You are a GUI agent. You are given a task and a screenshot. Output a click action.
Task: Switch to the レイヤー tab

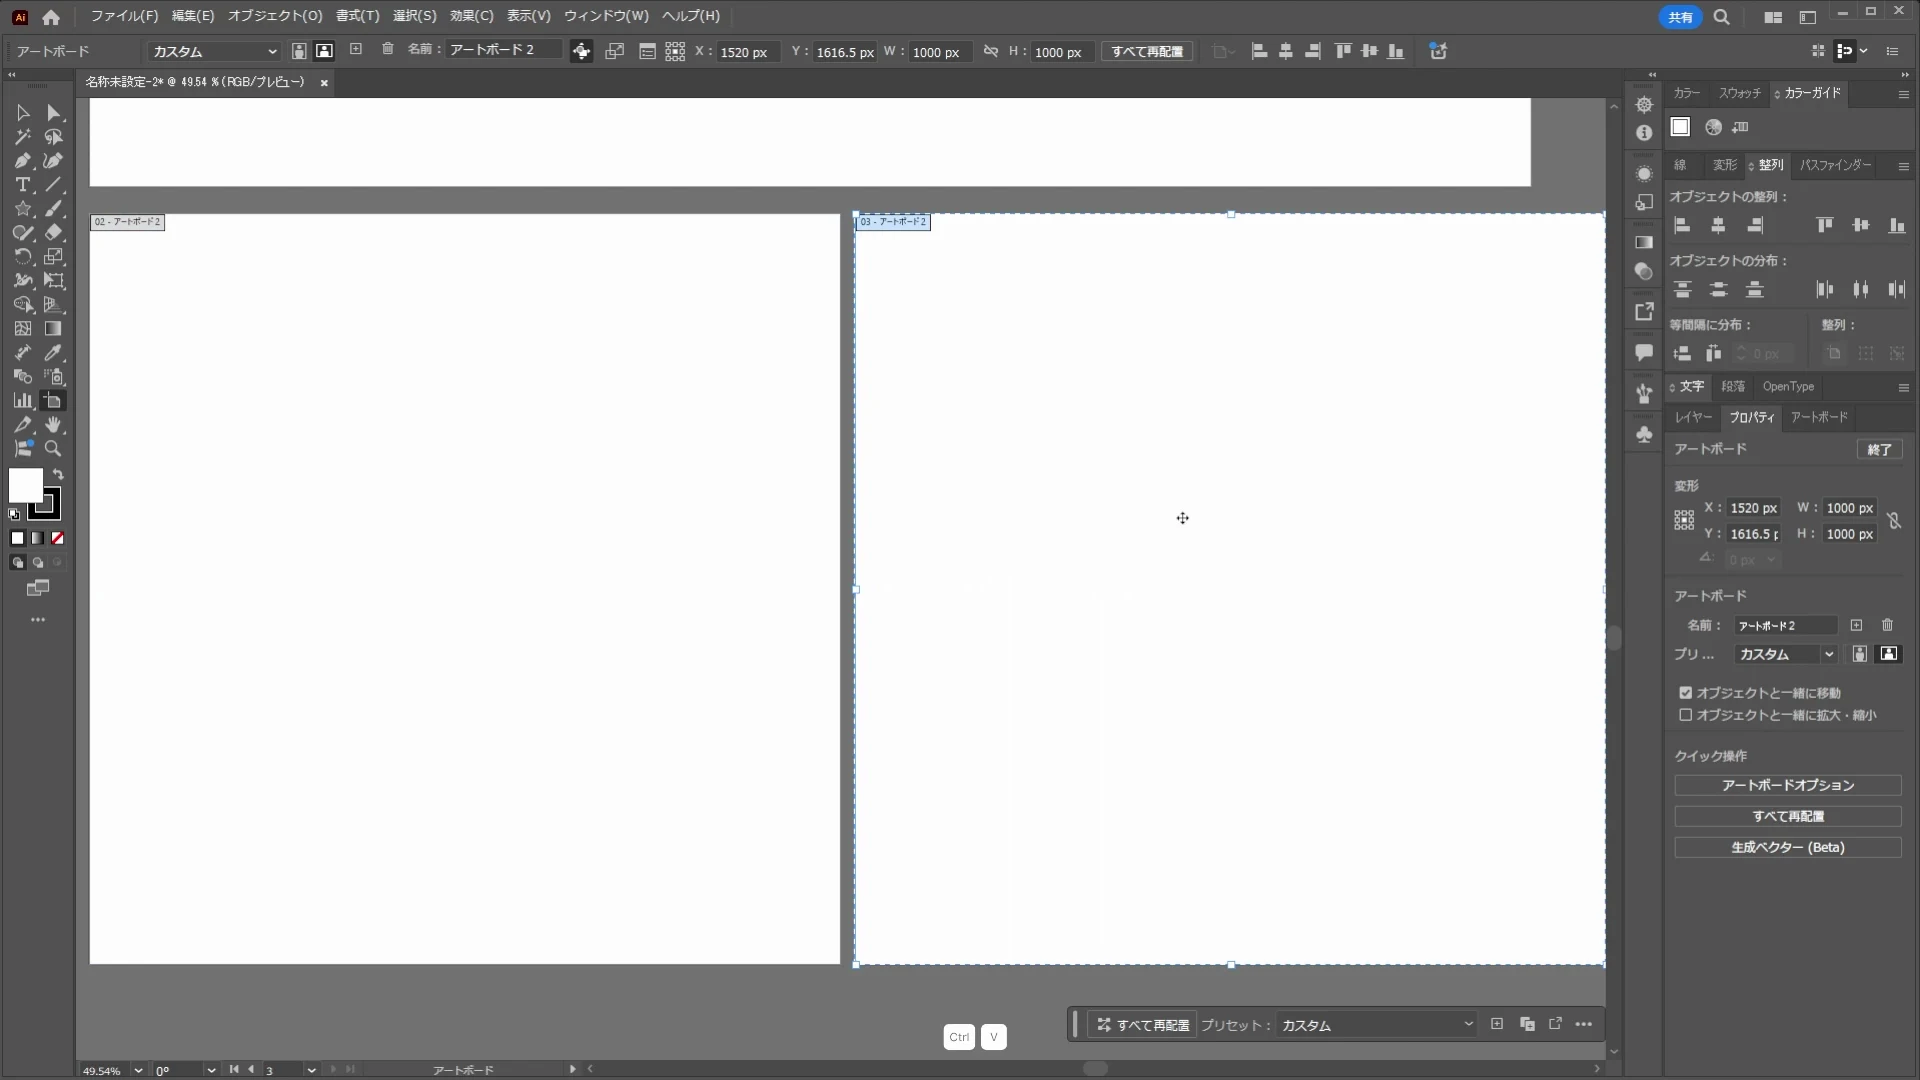click(1693, 417)
